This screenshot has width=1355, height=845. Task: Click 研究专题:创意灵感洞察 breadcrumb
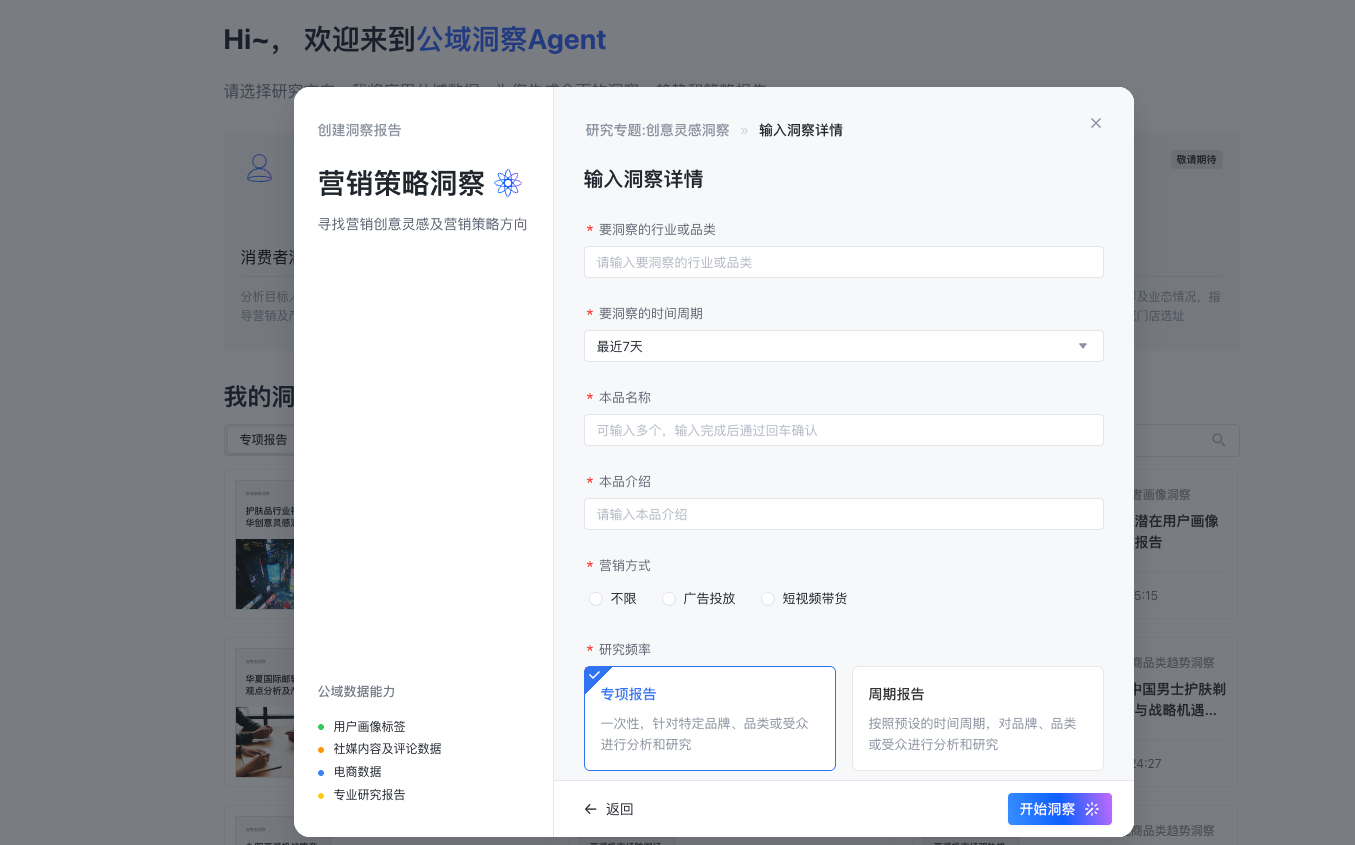pos(657,130)
